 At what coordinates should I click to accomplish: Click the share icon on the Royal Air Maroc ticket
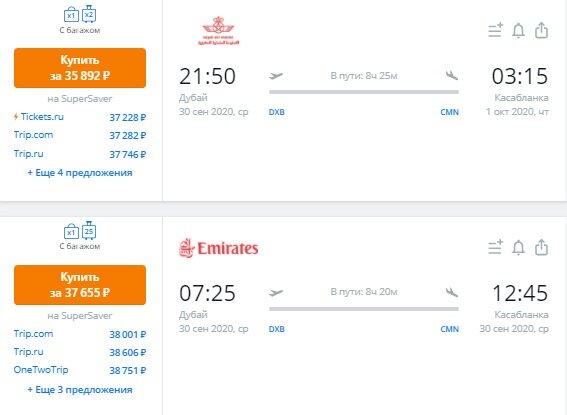coord(541,30)
